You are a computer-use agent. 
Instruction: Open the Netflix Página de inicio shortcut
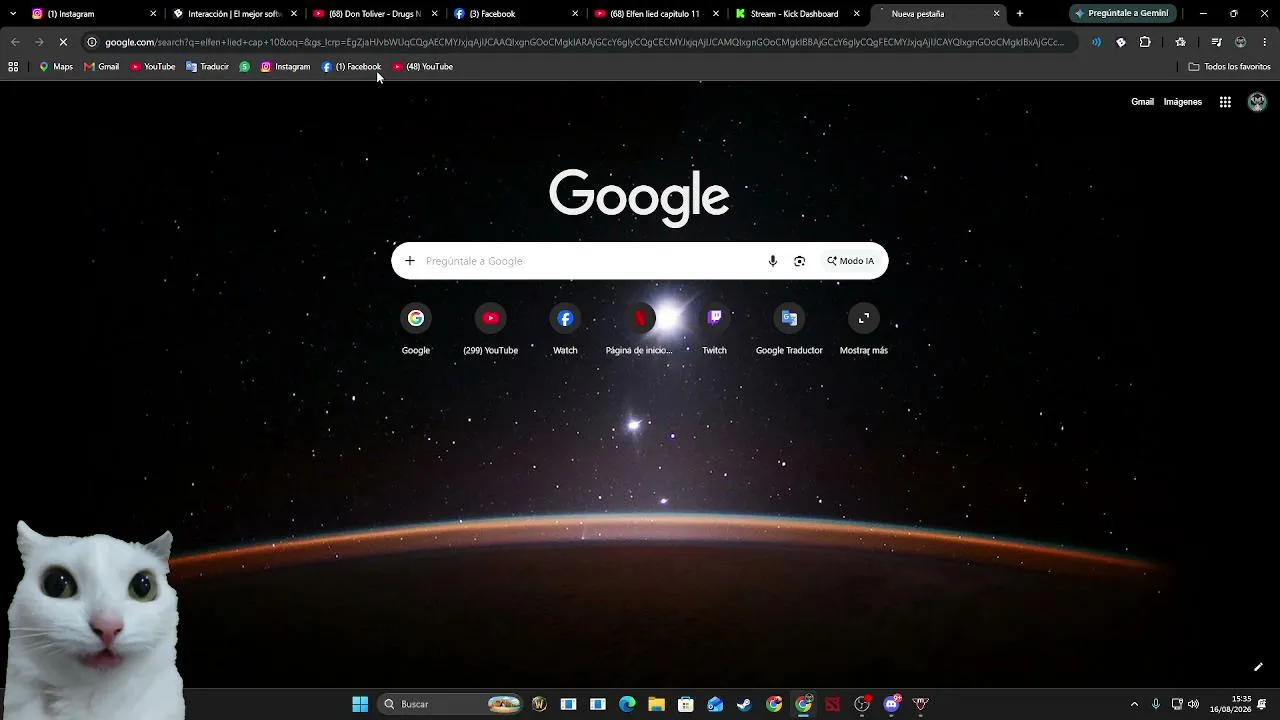pos(639,330)
